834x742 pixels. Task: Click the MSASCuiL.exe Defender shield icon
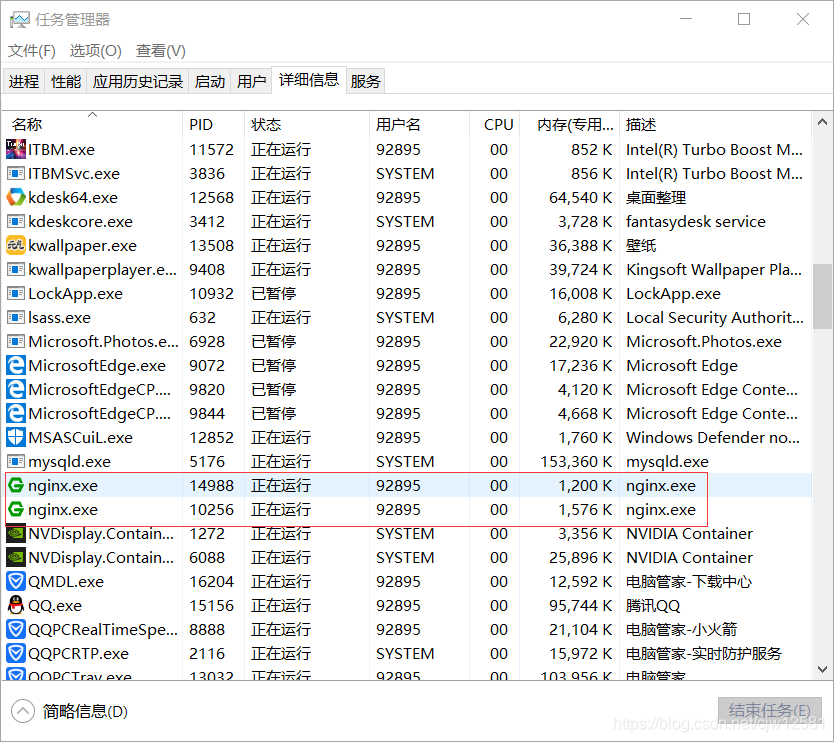[15, 437]
